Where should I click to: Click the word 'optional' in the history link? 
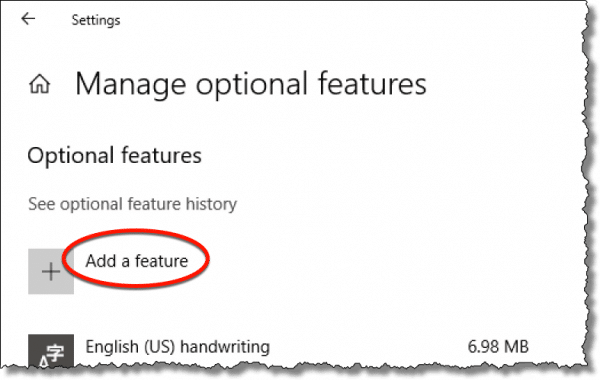pos(91,205)
